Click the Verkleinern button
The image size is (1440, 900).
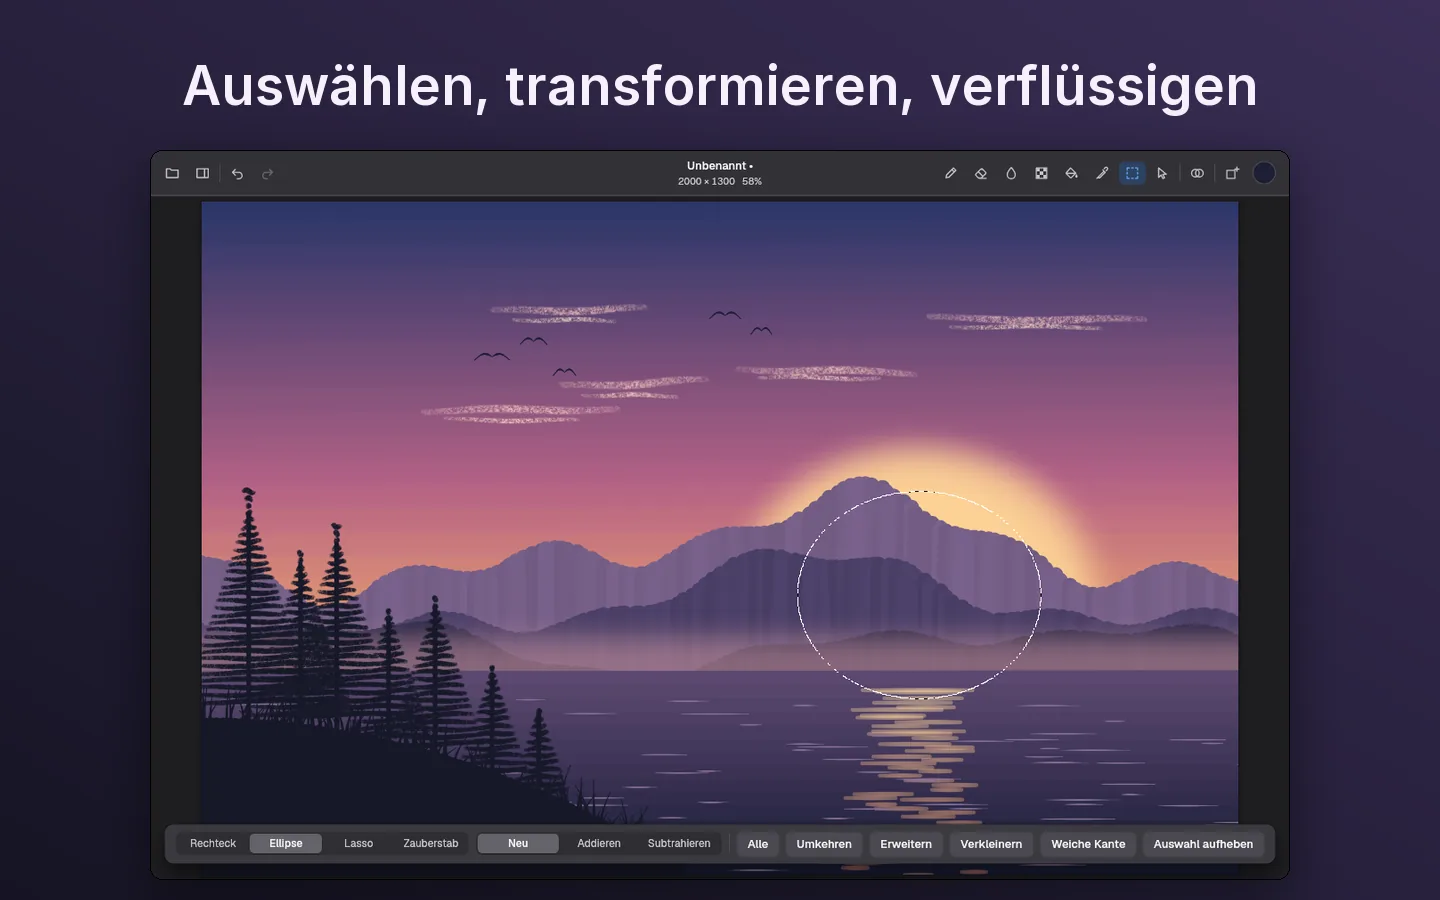point(991,844)
